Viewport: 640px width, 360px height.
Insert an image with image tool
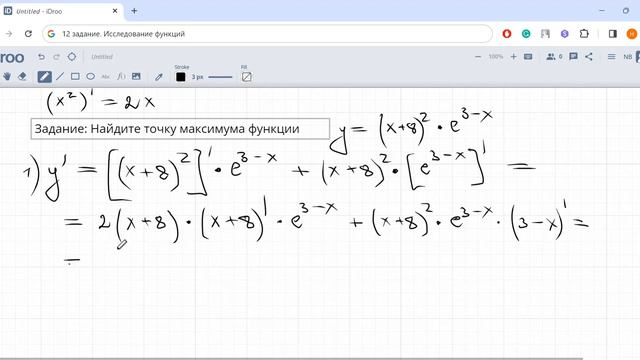(136, 76)
